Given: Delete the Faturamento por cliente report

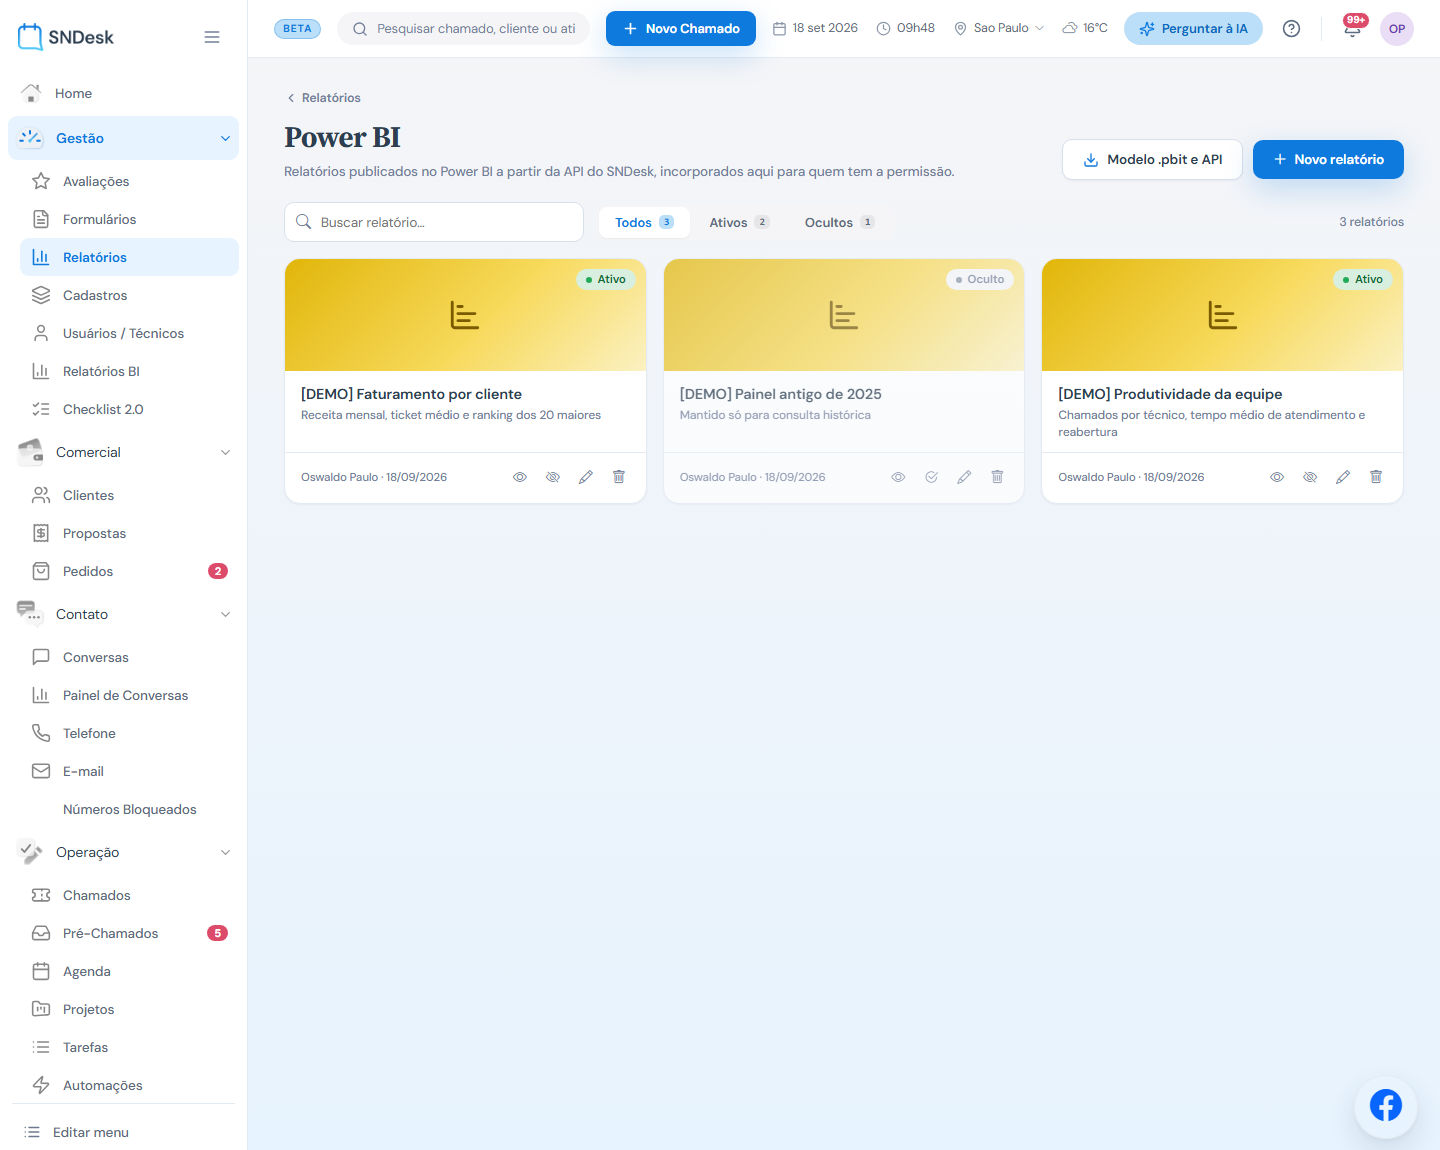Looking at the screenshot, I should click(619, 477).
